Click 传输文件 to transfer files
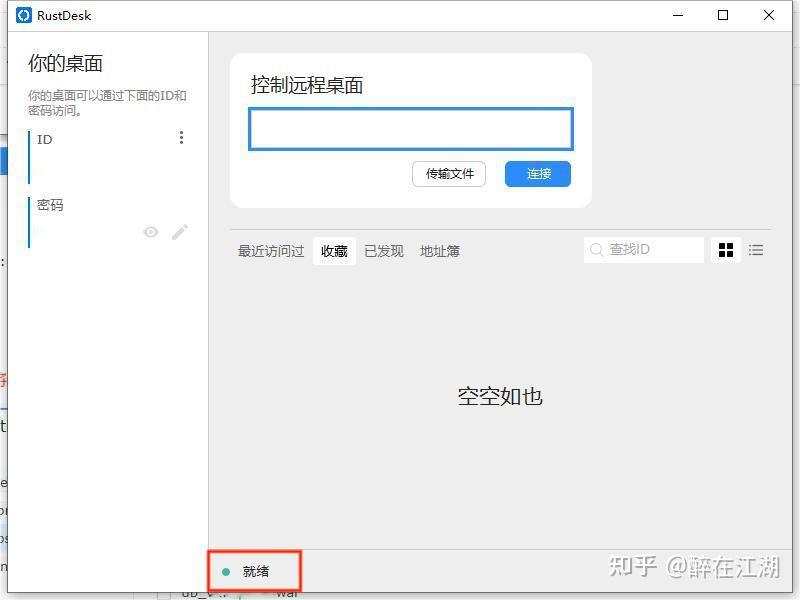The width and height of the screenshot is (800, 600). point(448,173)
